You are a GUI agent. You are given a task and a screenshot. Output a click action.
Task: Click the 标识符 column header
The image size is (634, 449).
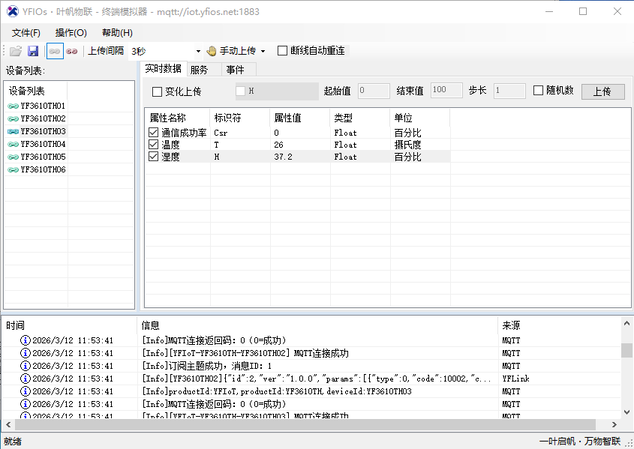tap(240, 118)
